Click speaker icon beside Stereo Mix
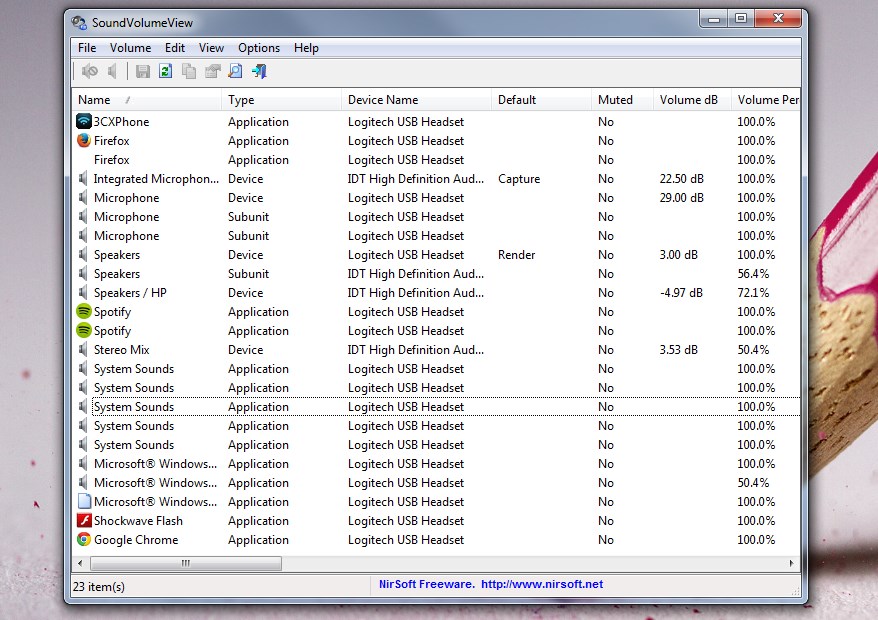 coord(83,349)
